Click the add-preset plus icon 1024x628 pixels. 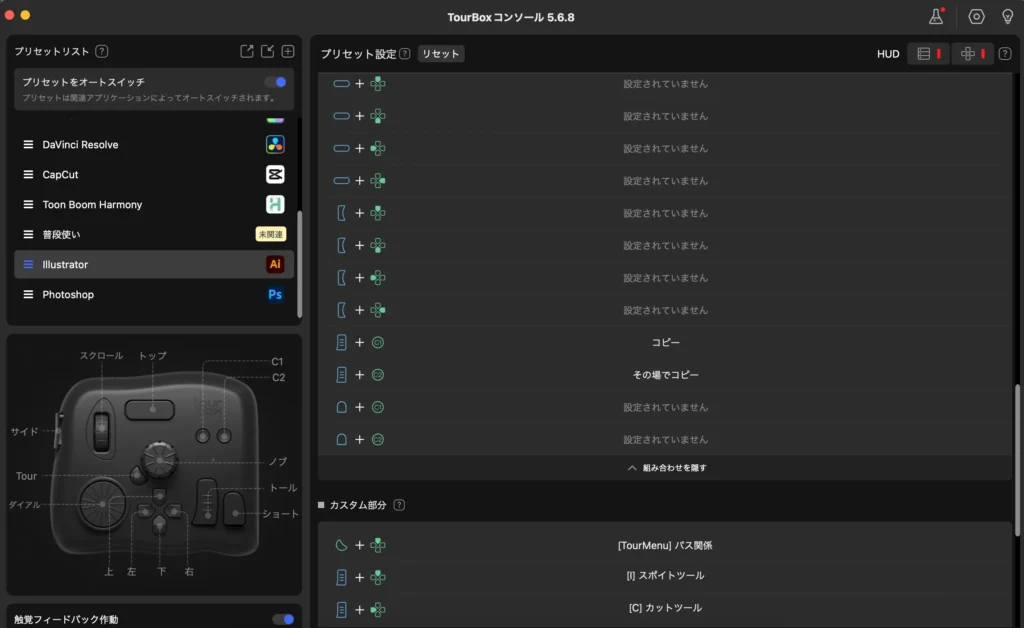[x=288, y=51]
